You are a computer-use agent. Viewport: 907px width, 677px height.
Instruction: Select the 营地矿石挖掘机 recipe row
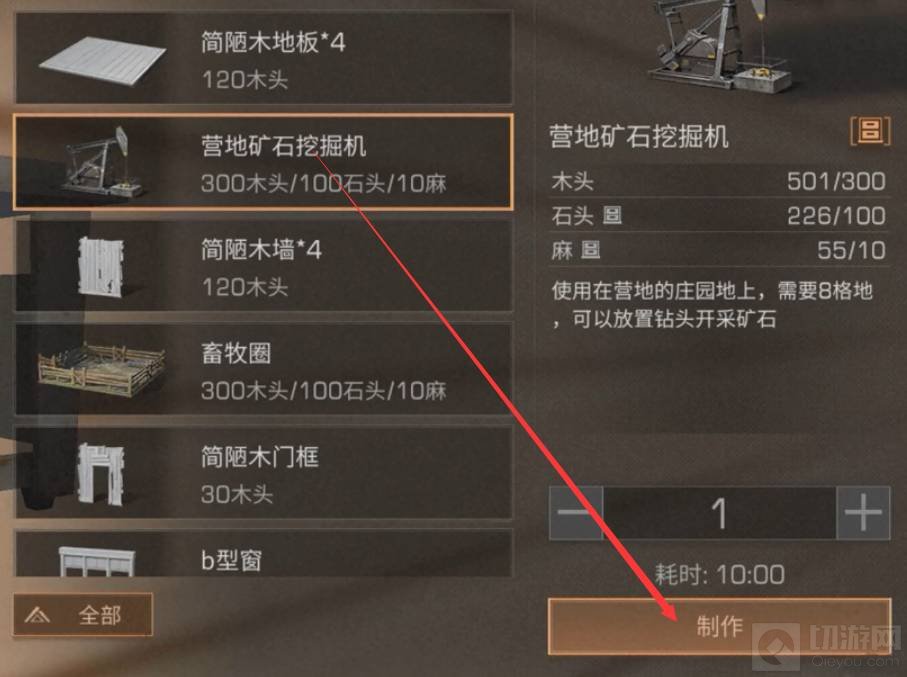[x=263, y=162]
